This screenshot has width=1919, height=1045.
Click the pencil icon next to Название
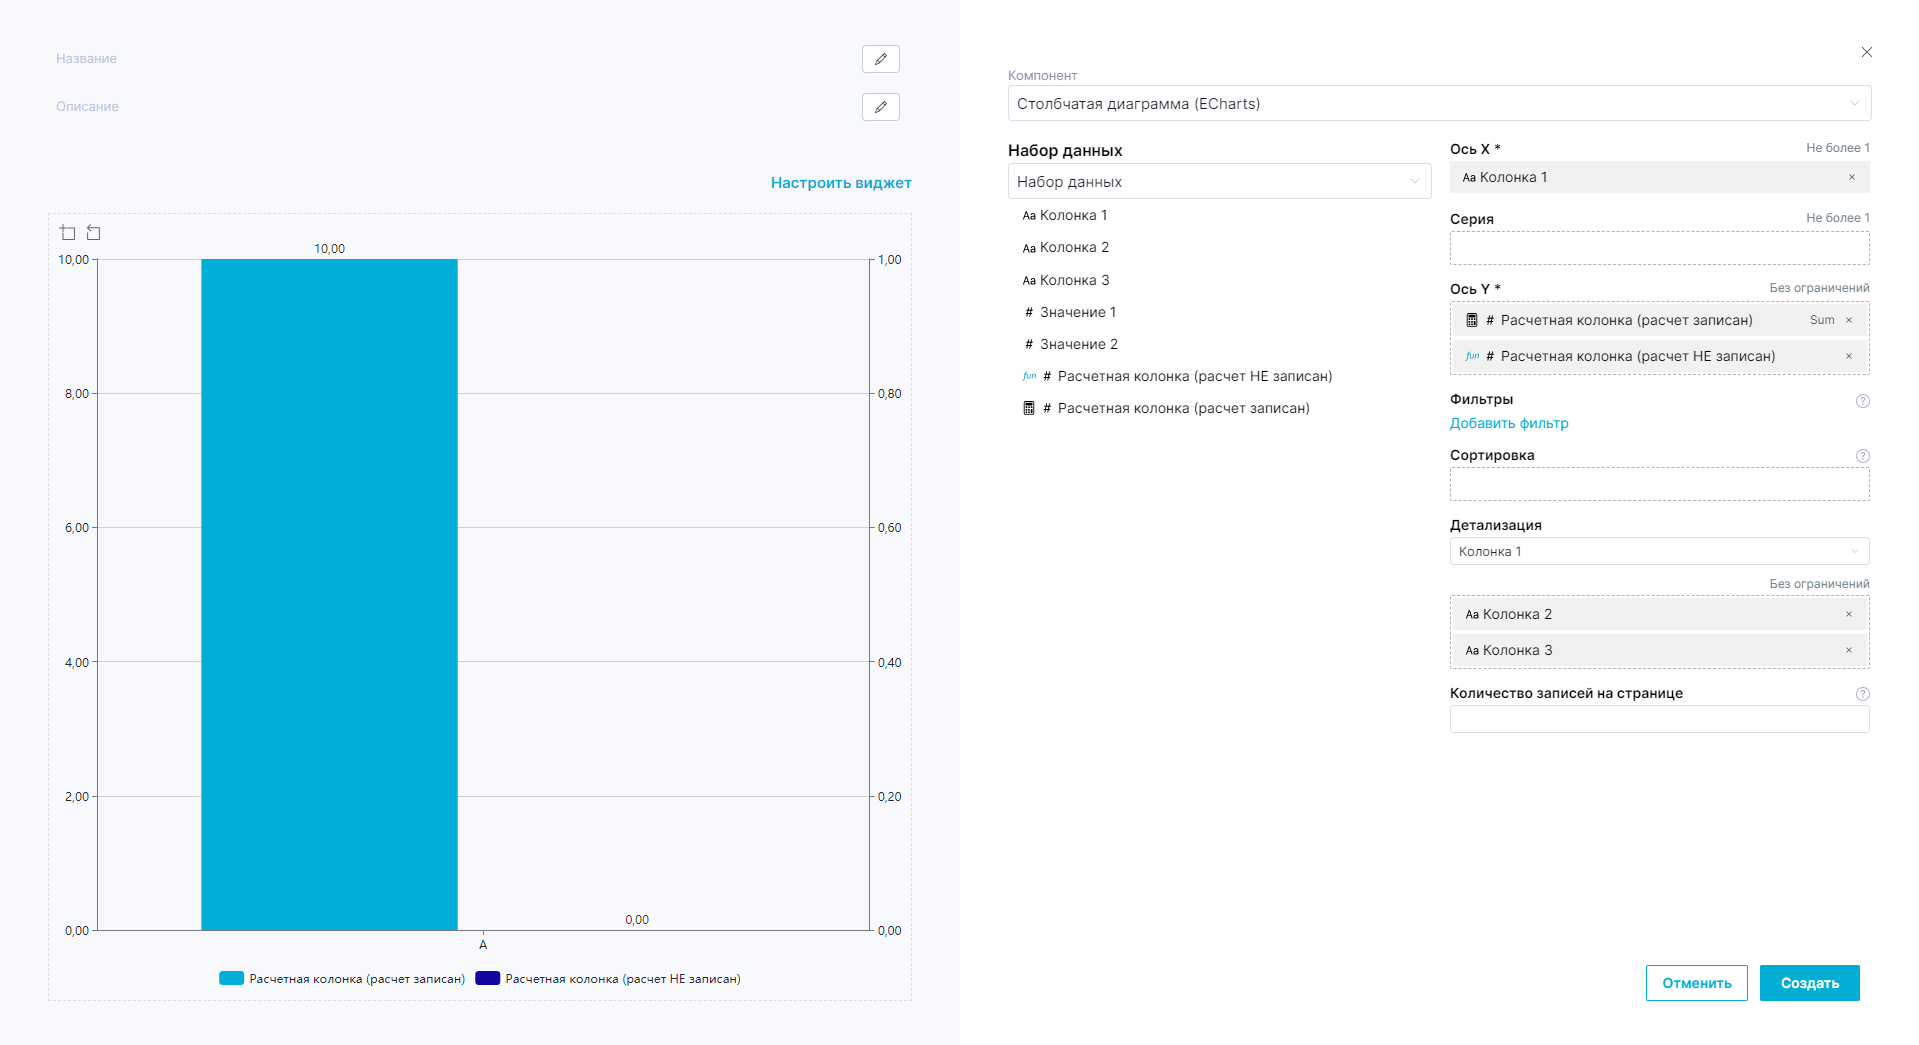[x=880, y=59]
